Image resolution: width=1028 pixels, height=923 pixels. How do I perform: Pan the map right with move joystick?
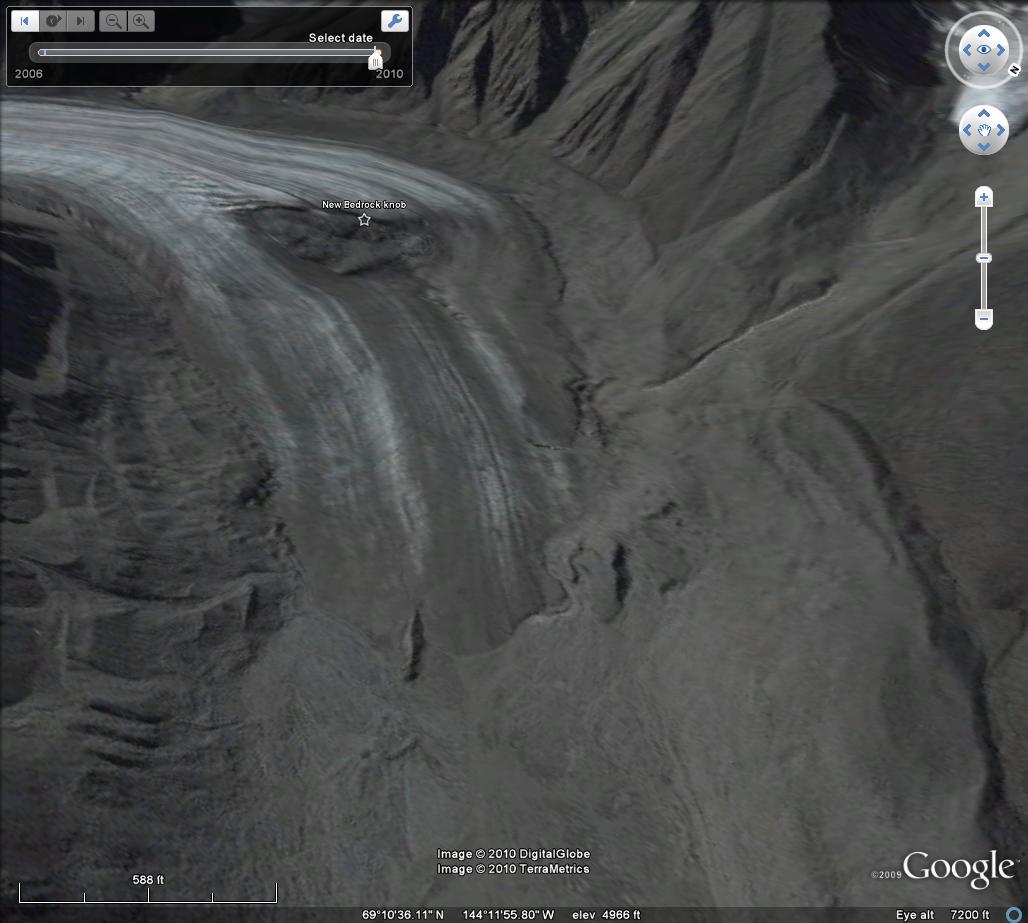(1001, 130)
